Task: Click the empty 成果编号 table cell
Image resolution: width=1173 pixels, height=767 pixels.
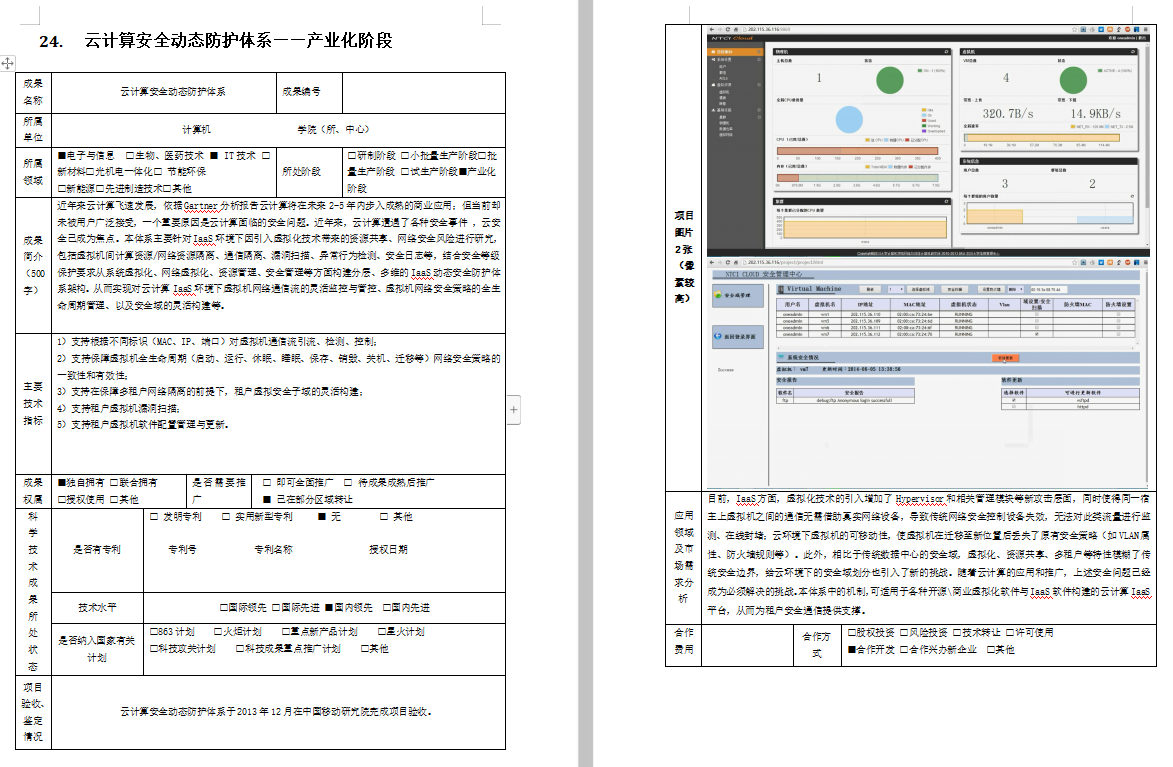Action: point(423,93)
